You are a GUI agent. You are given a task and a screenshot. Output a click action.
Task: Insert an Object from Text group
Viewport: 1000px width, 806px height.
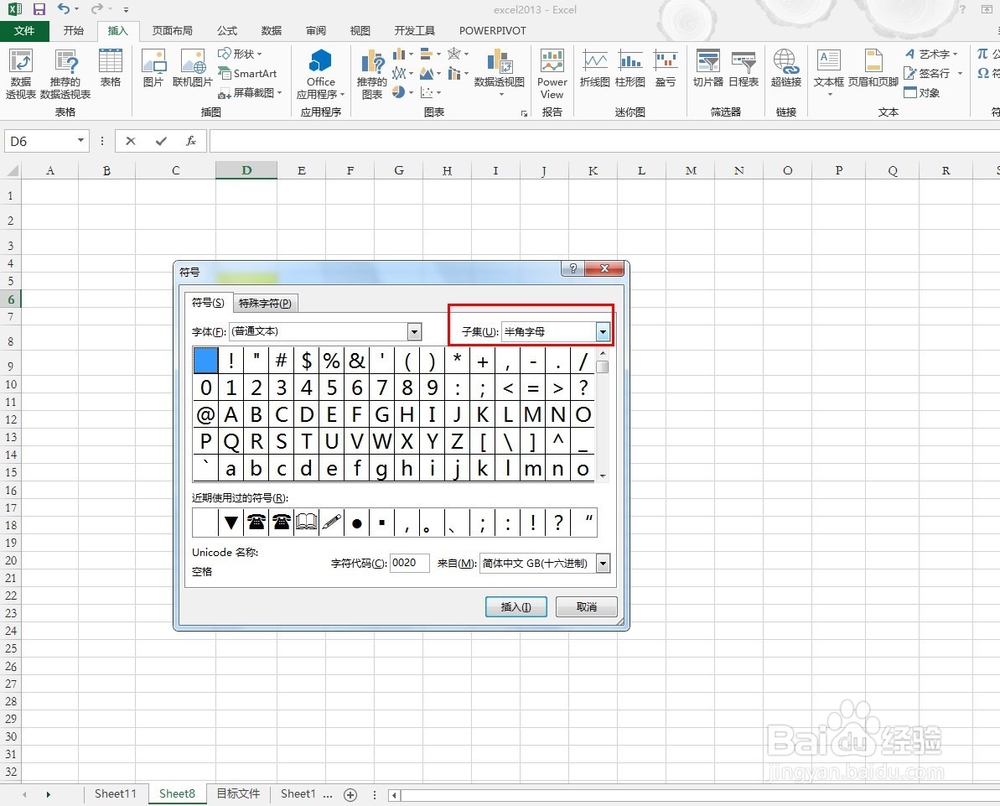922,93
